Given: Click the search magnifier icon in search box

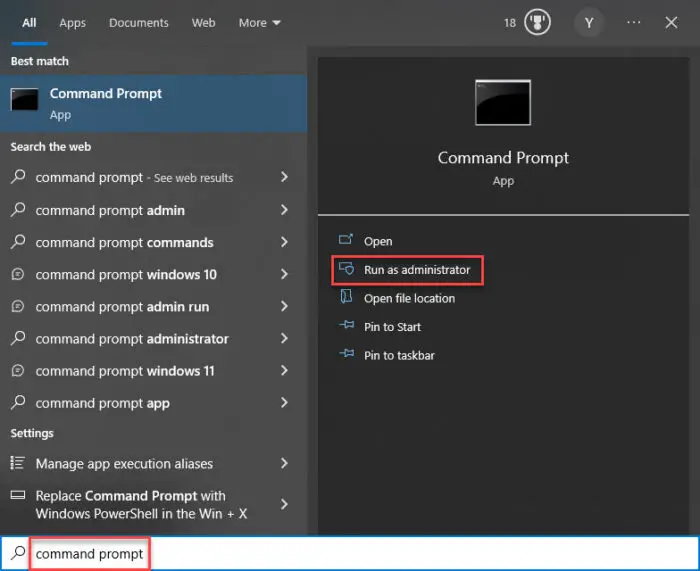Looking at the screenshot, I should [x=17, y=553].
